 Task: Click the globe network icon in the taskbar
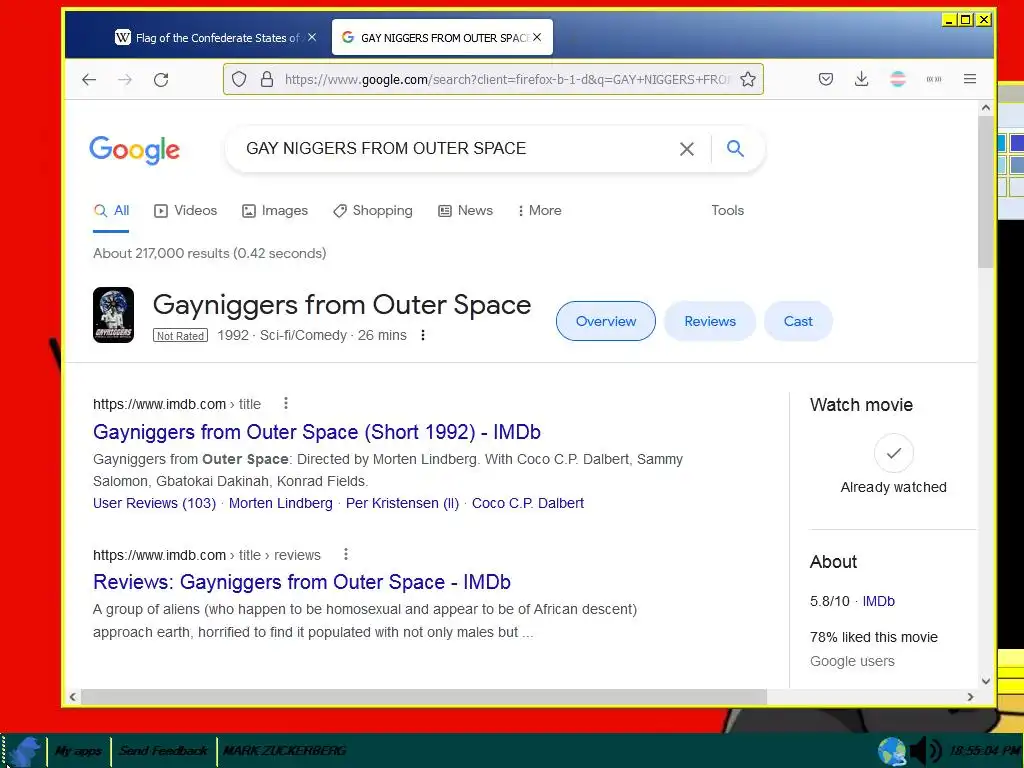892,751
